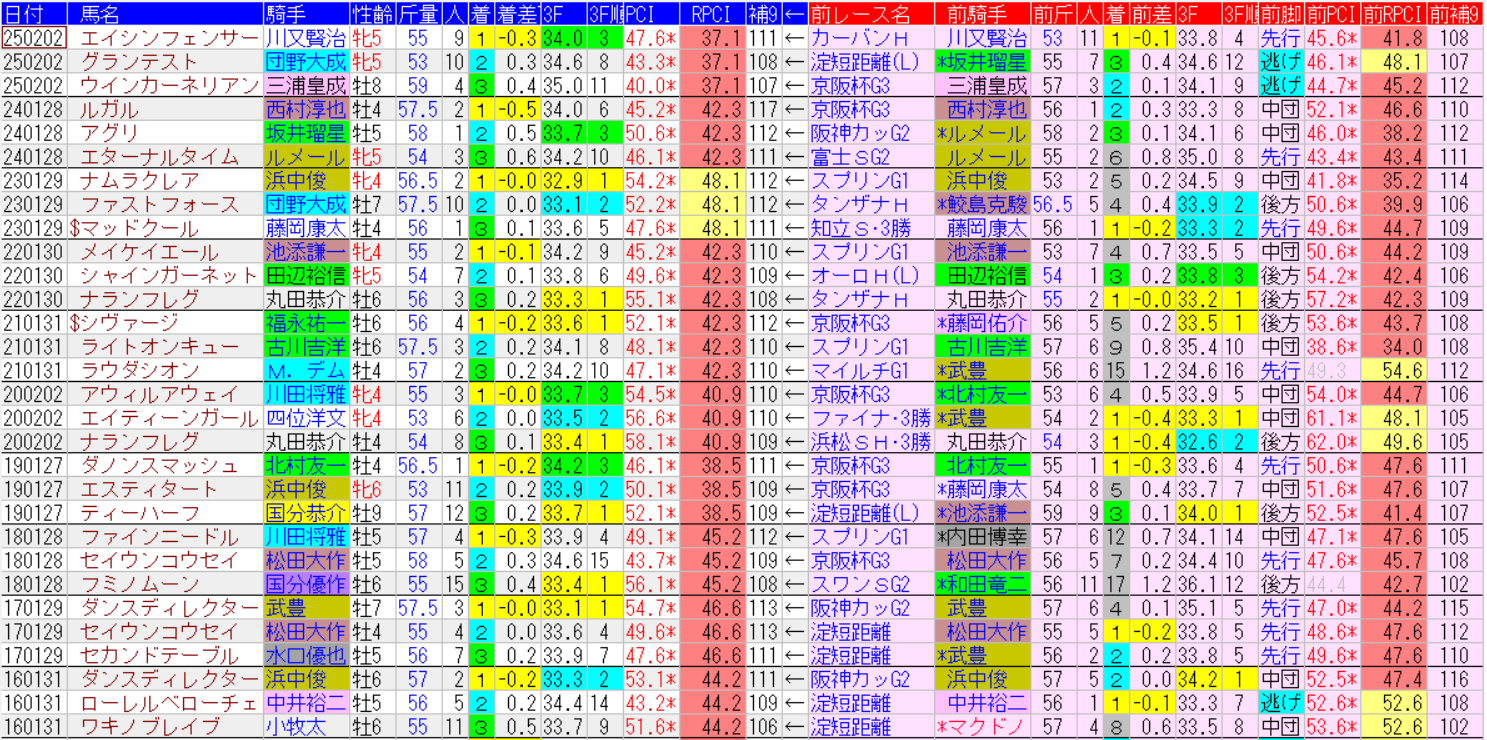Click the yellow 32.9 cell for ナムラクレア

[x=563, y=181]
